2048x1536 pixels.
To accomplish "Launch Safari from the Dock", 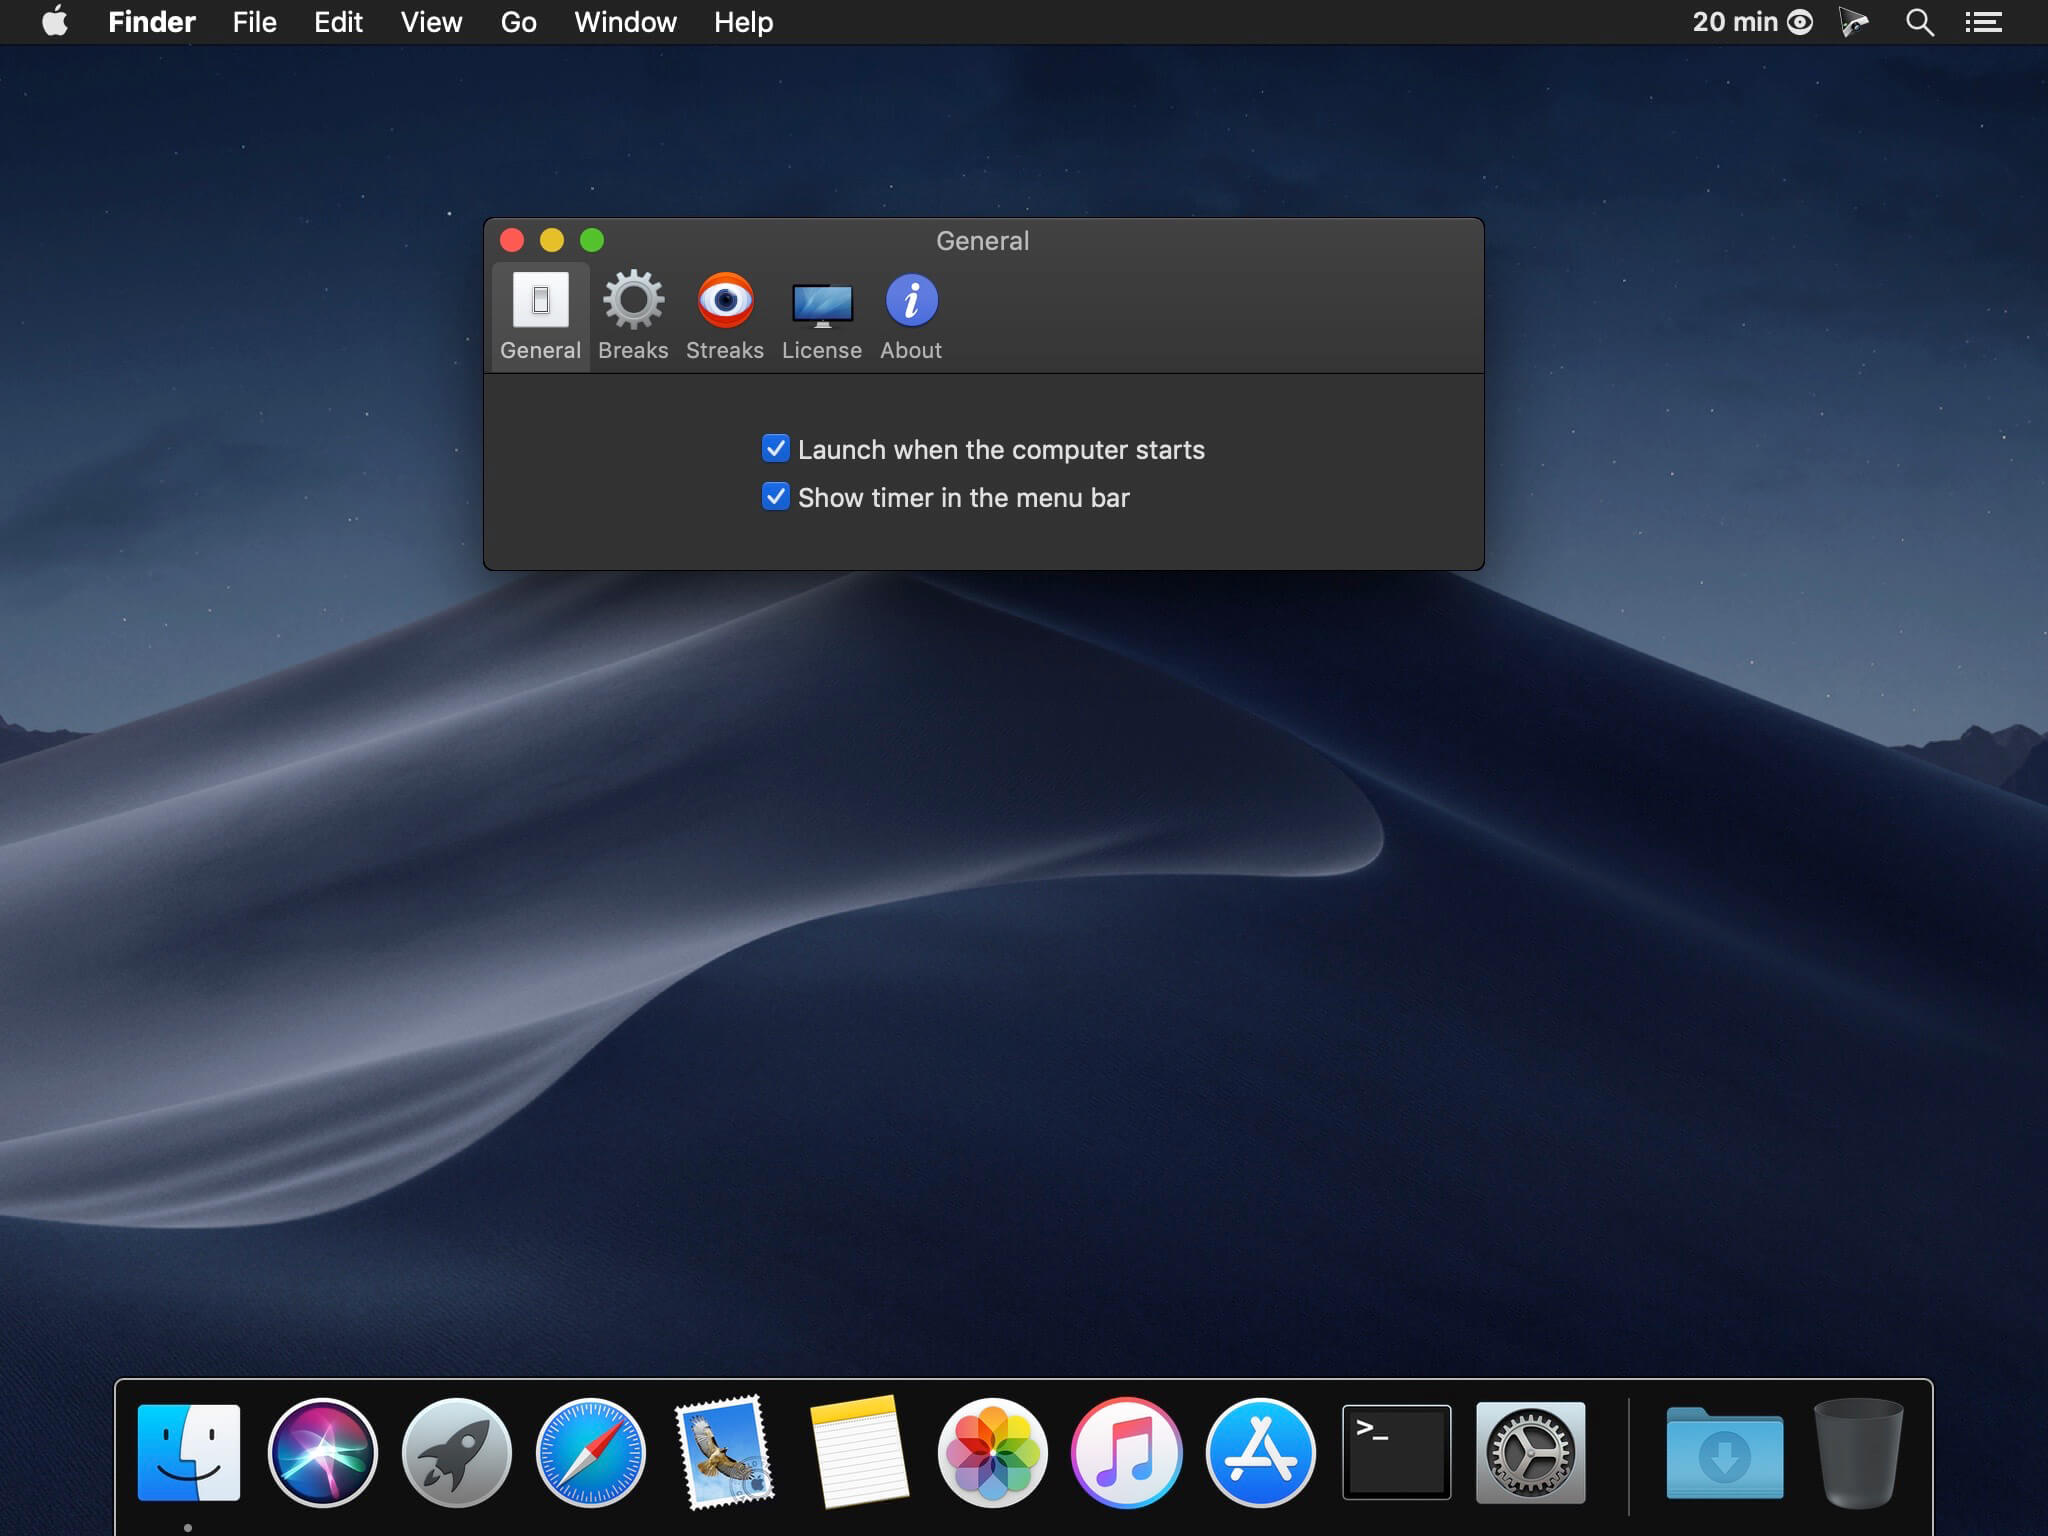I will pos(590,1452).
